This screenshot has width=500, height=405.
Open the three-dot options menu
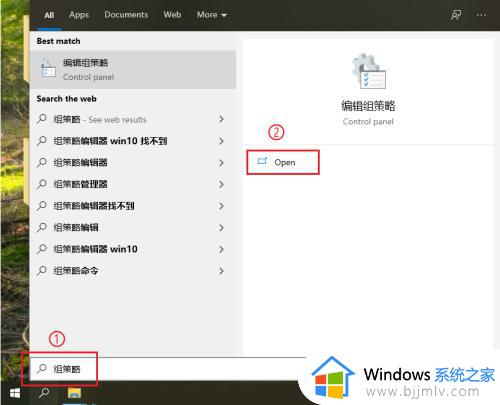481,15
